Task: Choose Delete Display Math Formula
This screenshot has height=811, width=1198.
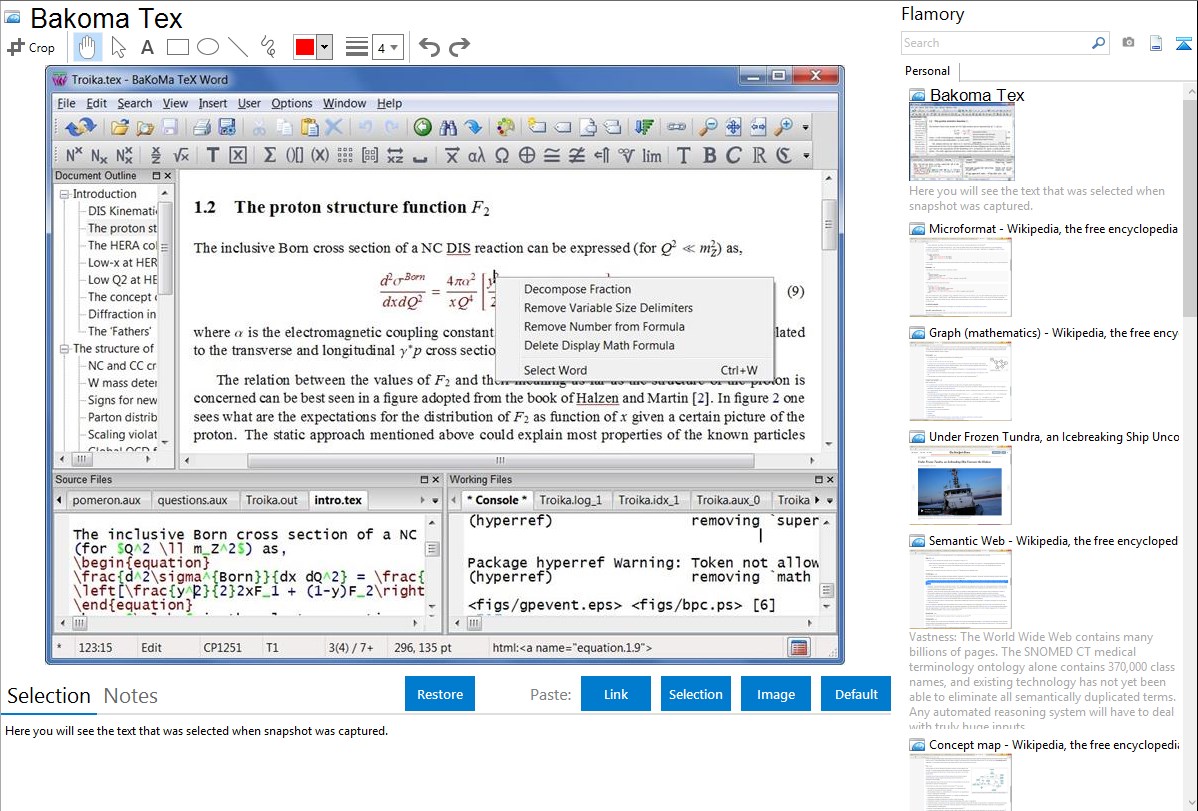Action: (599, 345)
